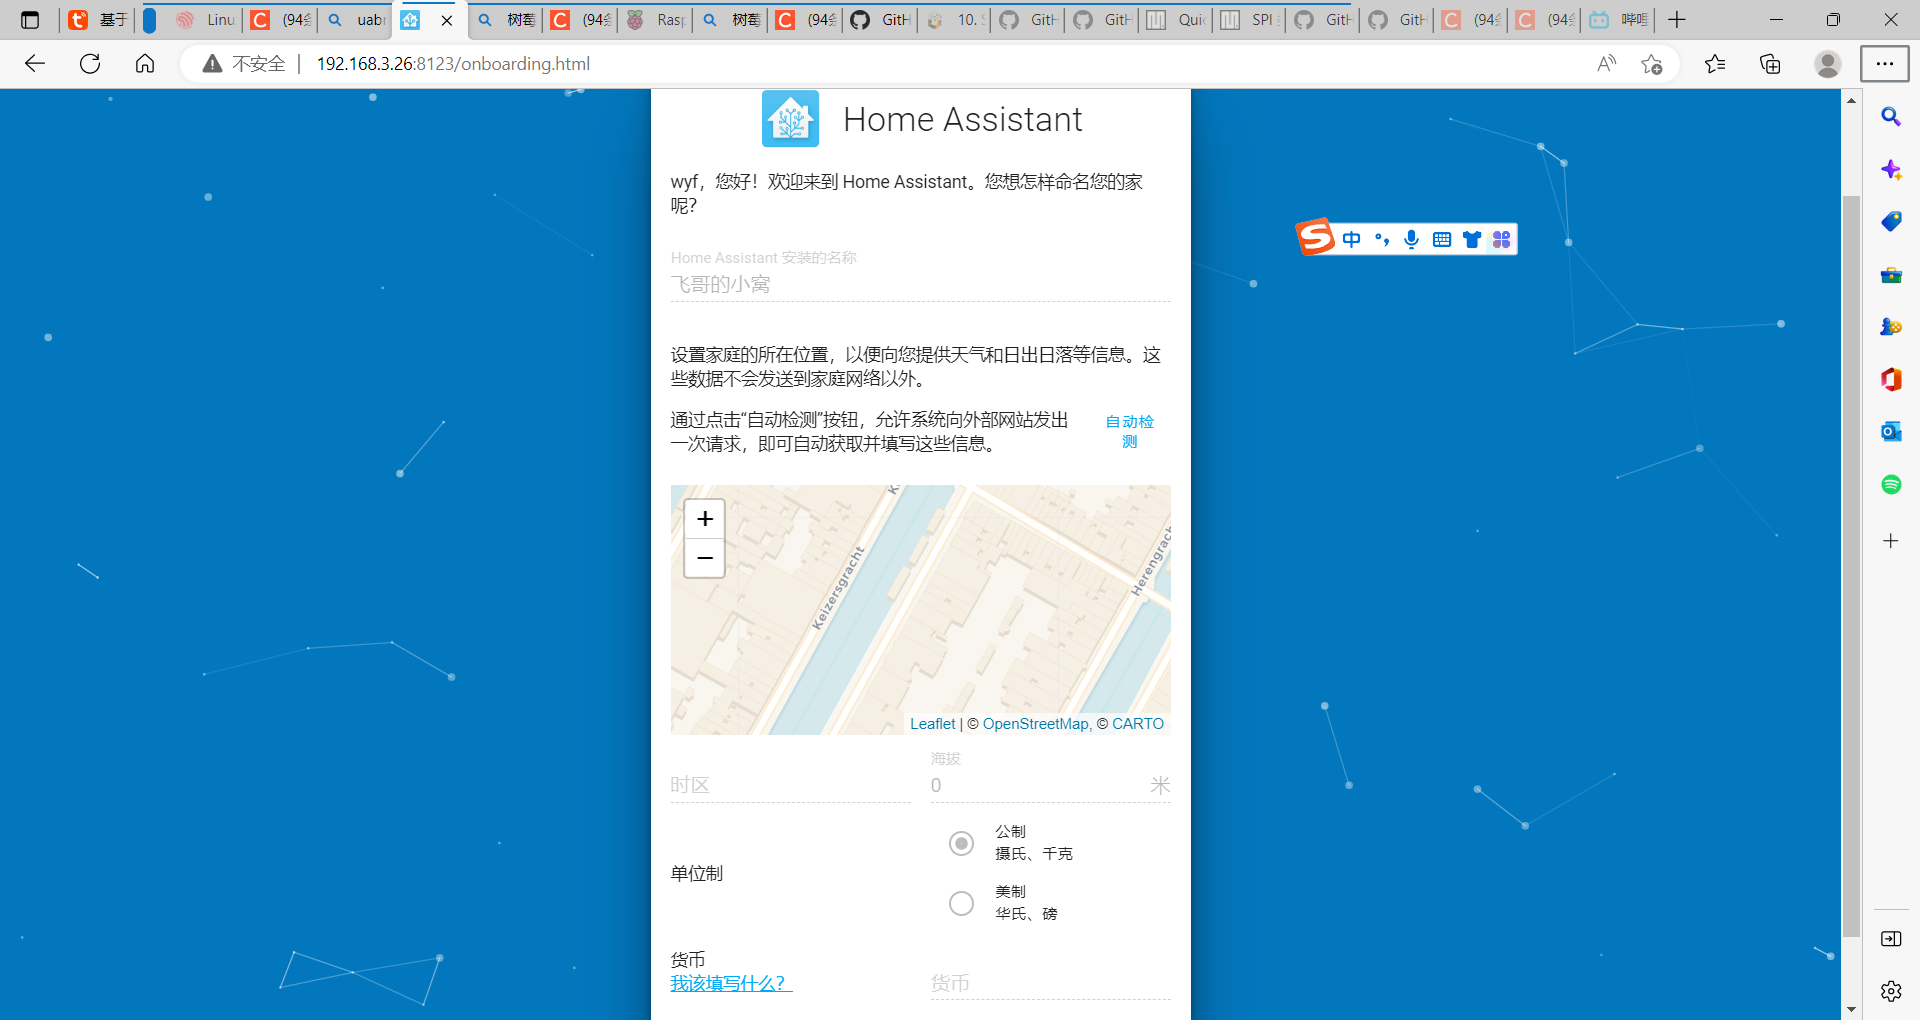Toggle Sogou Chinese/English mode 中
The height and width of the screenshot is (1020, 1920).
click(x=1351, y=239)
